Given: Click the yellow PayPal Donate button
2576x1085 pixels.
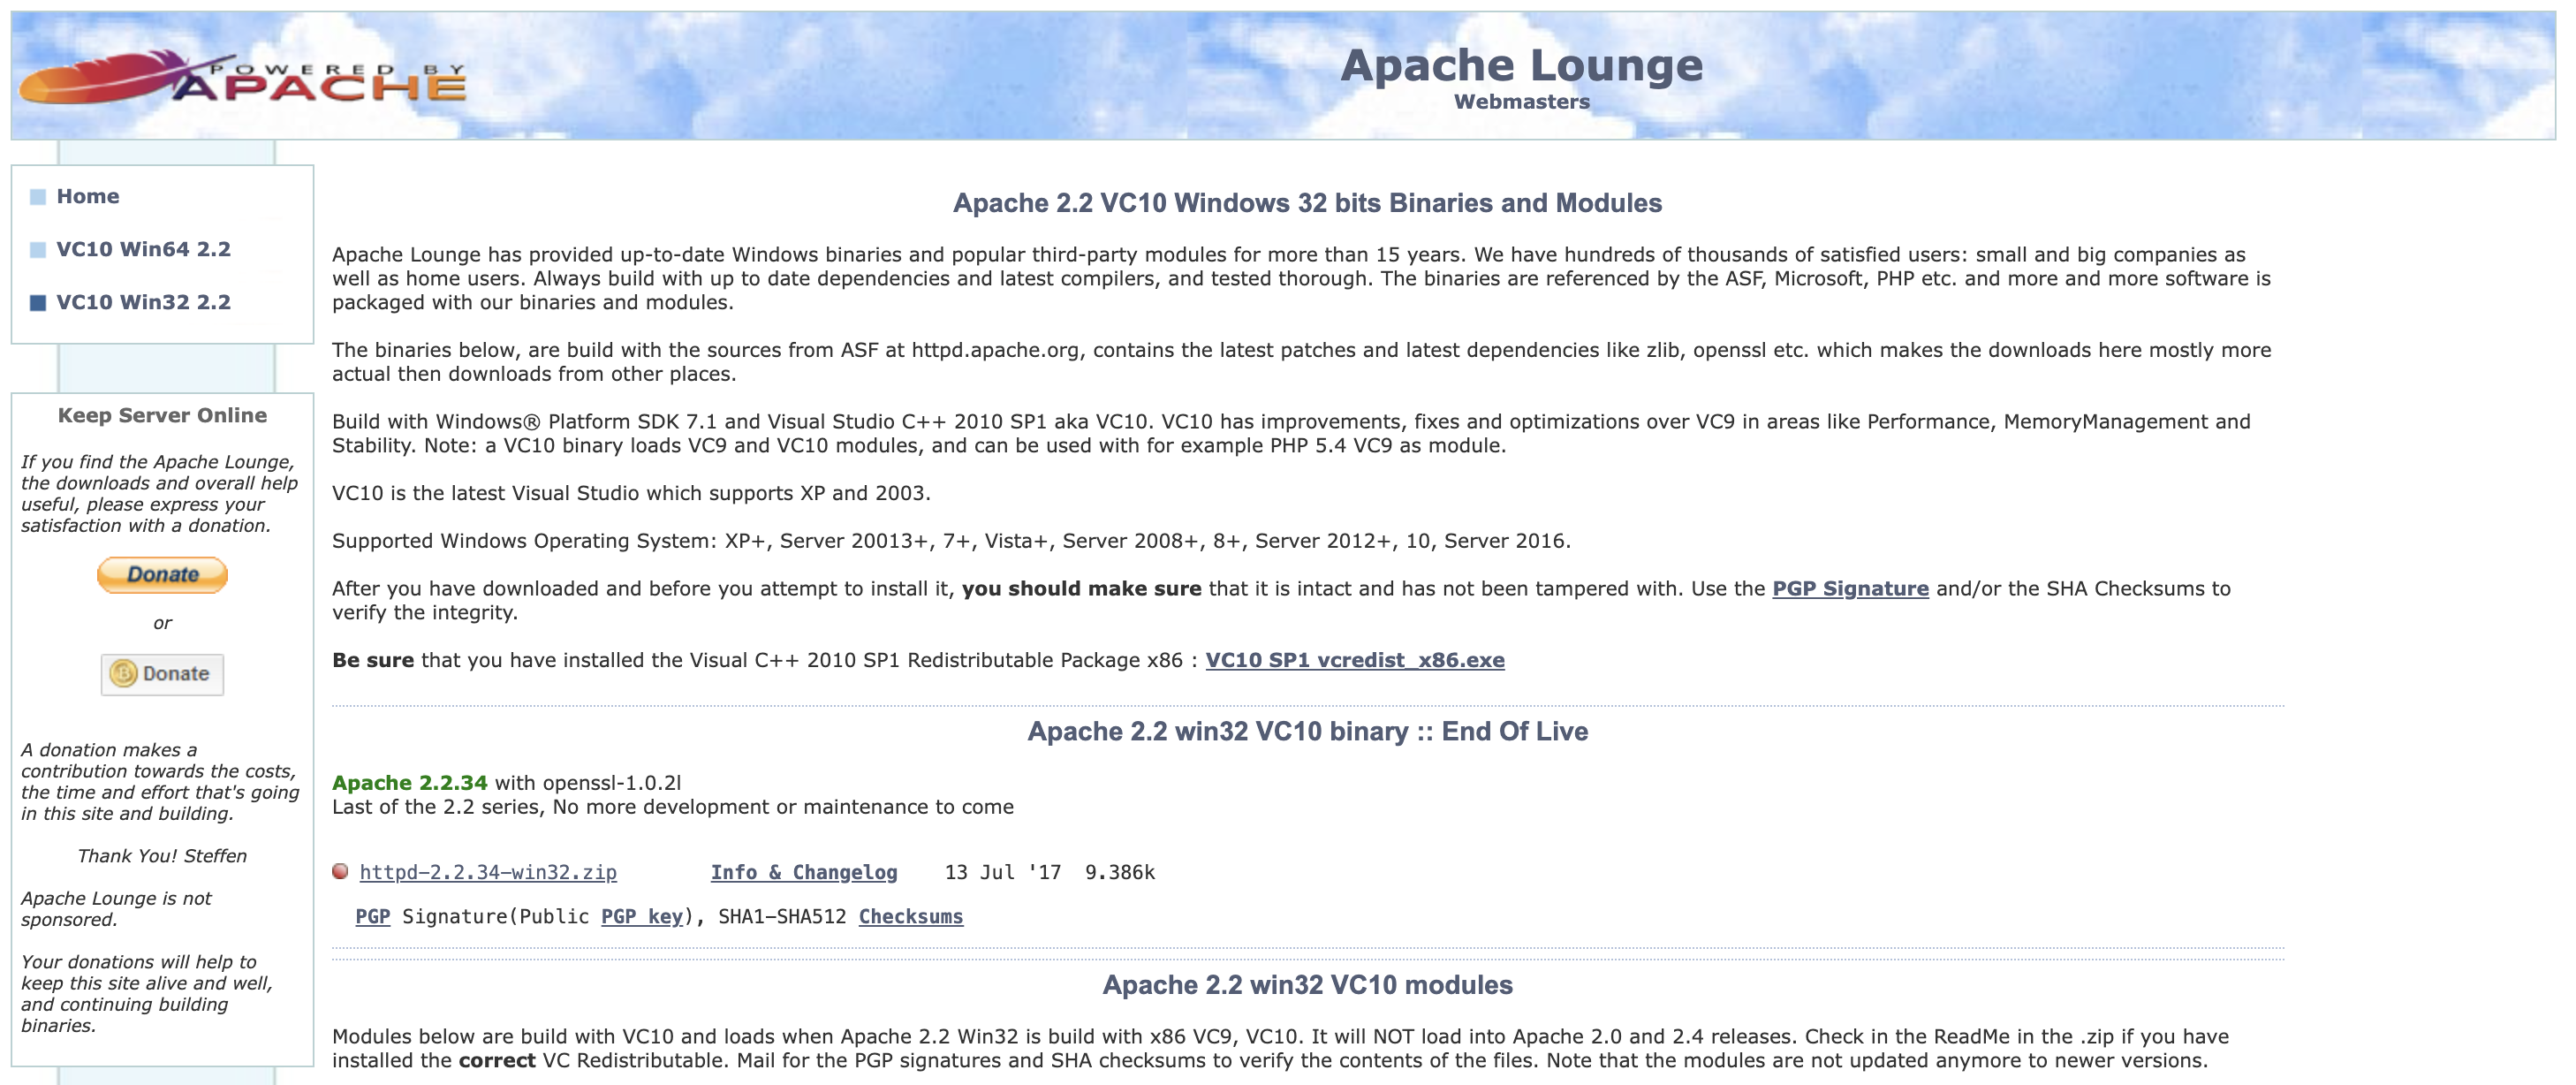Looking at the screenshot, I should (x=162, y=575).
